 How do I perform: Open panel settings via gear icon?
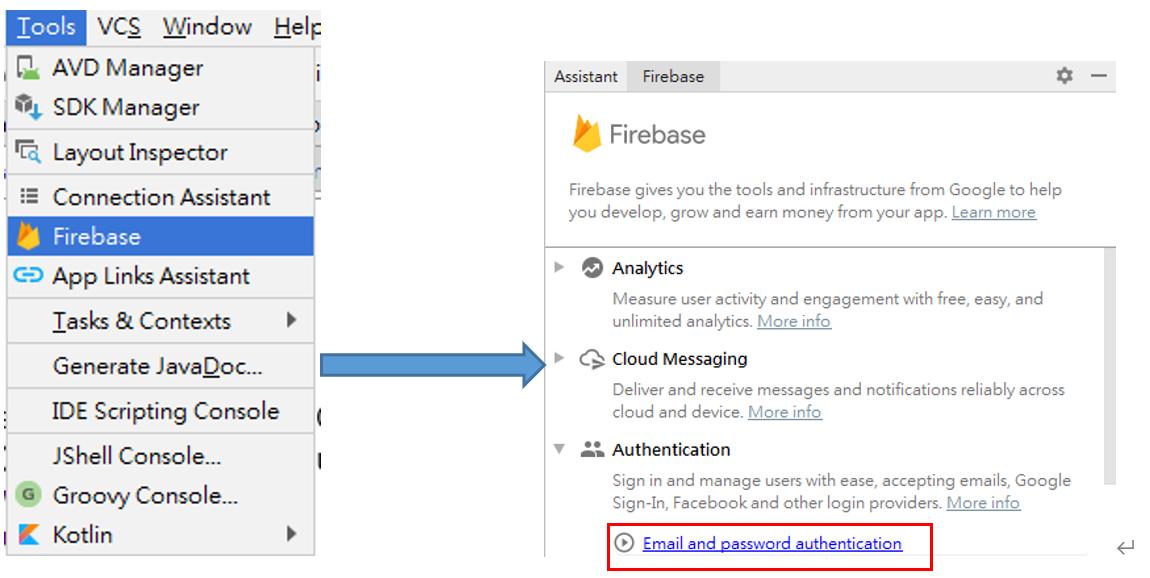[x=1064, y=76]
